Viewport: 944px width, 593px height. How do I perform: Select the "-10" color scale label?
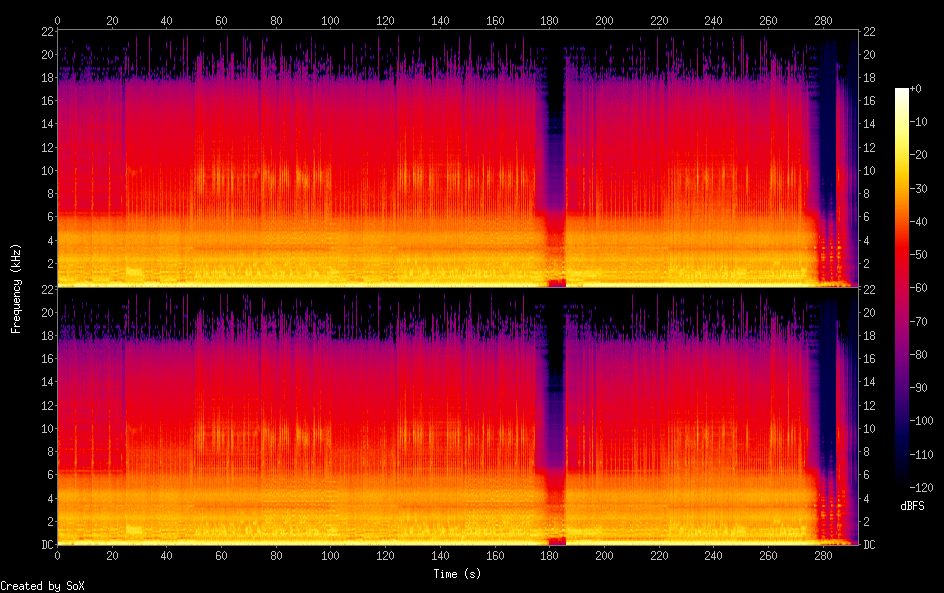point(919,122)
